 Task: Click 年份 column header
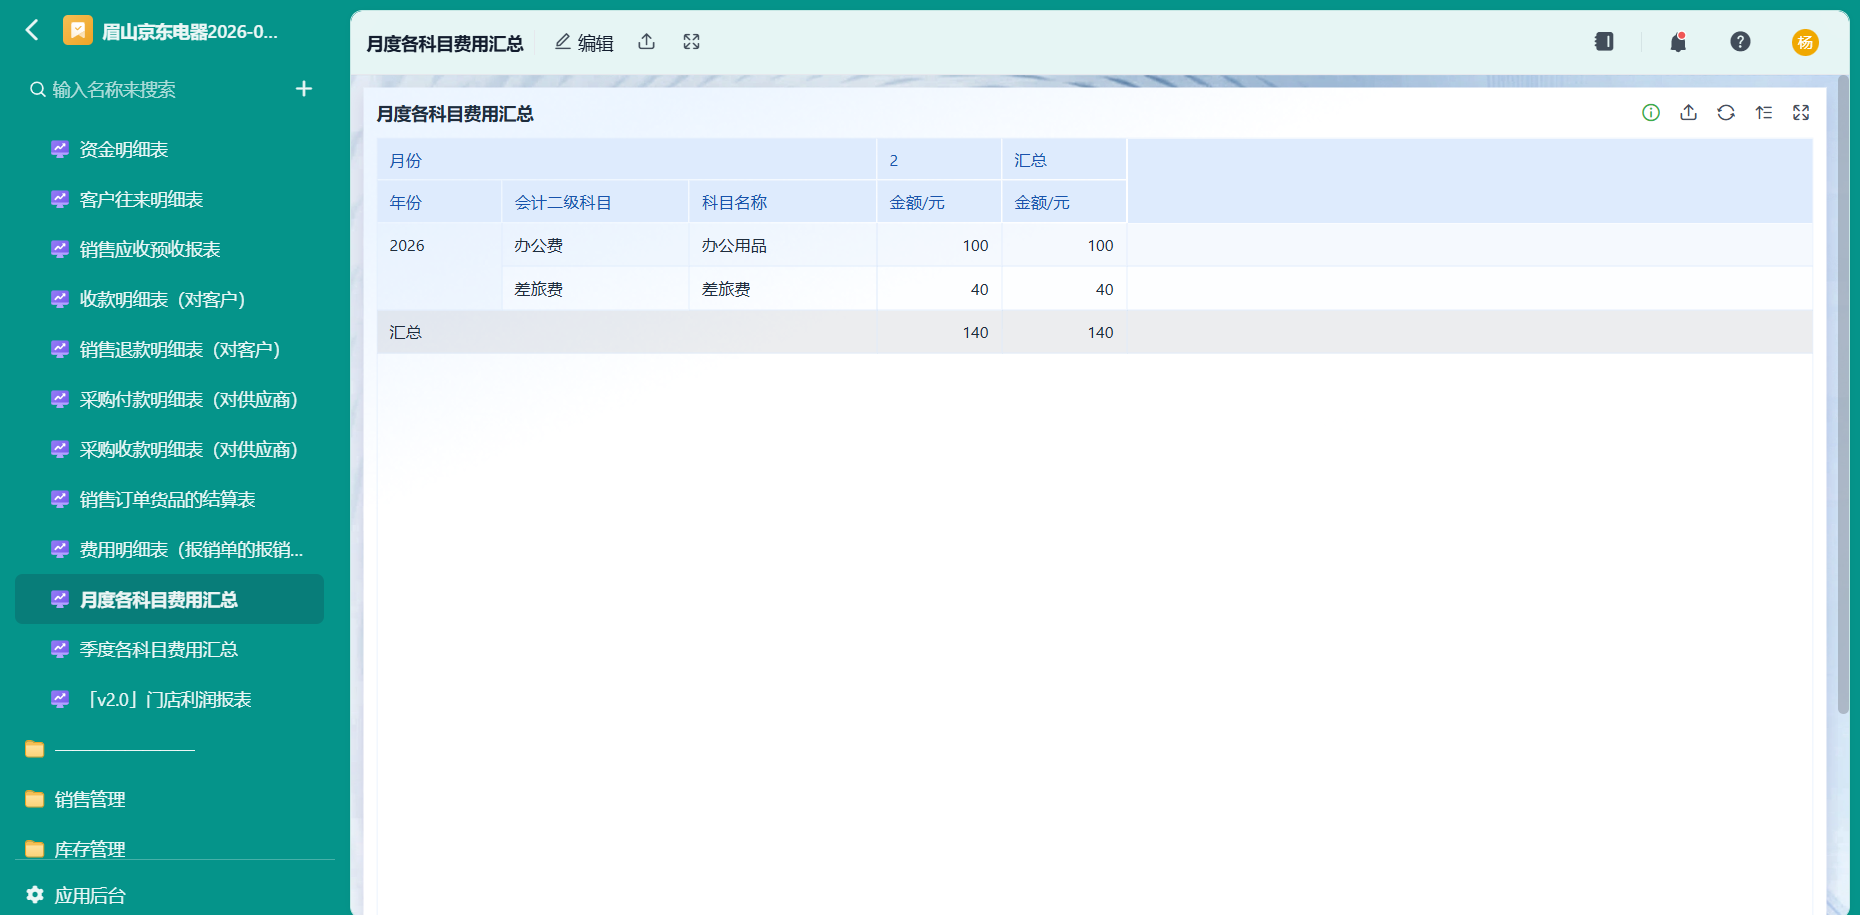[x=439, y=202]
